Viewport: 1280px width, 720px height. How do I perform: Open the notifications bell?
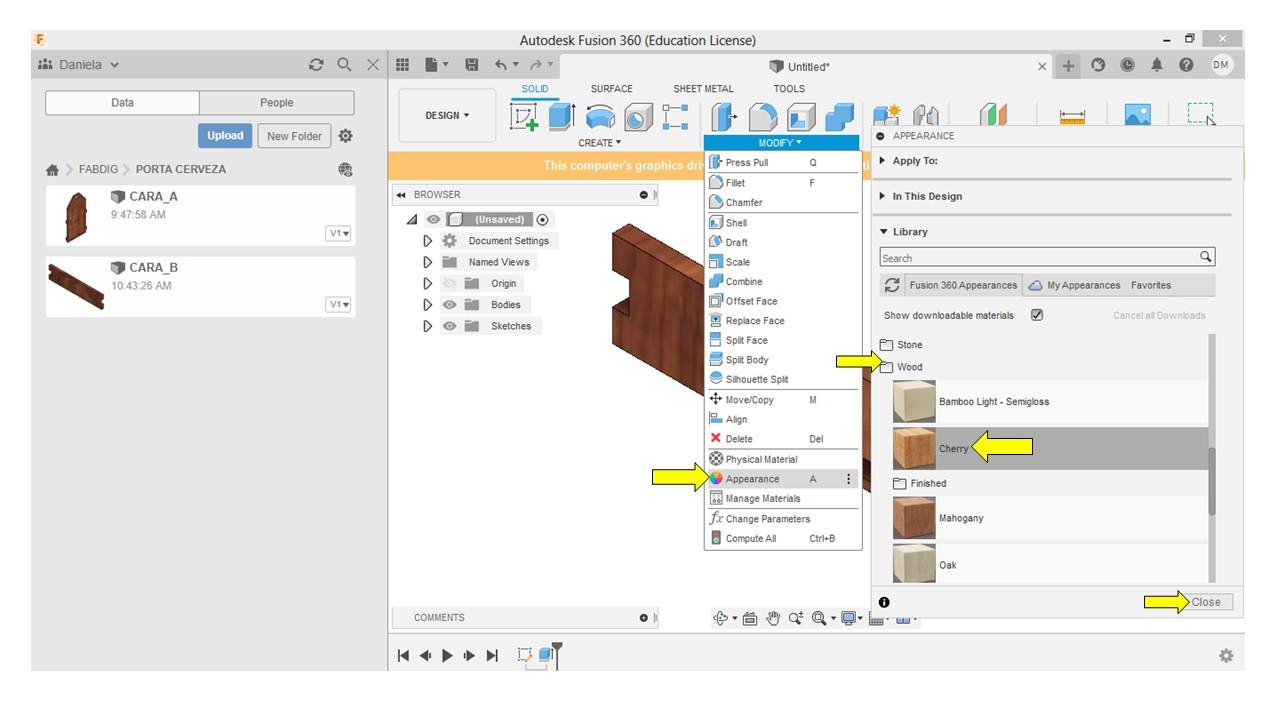click(1157, 65)
